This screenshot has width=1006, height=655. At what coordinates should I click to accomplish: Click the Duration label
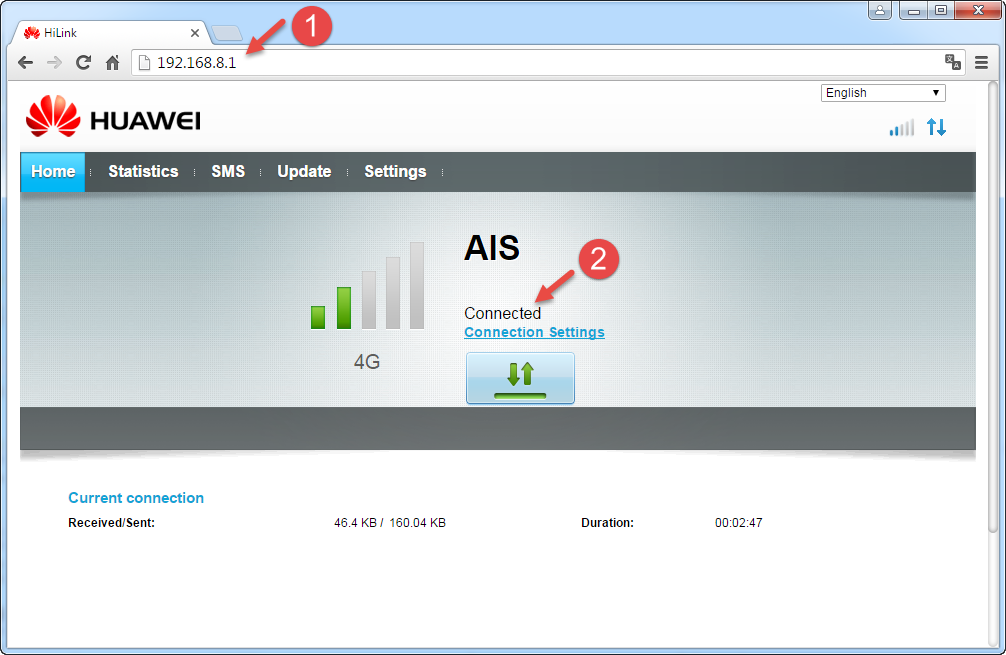[x=608, y=523]
